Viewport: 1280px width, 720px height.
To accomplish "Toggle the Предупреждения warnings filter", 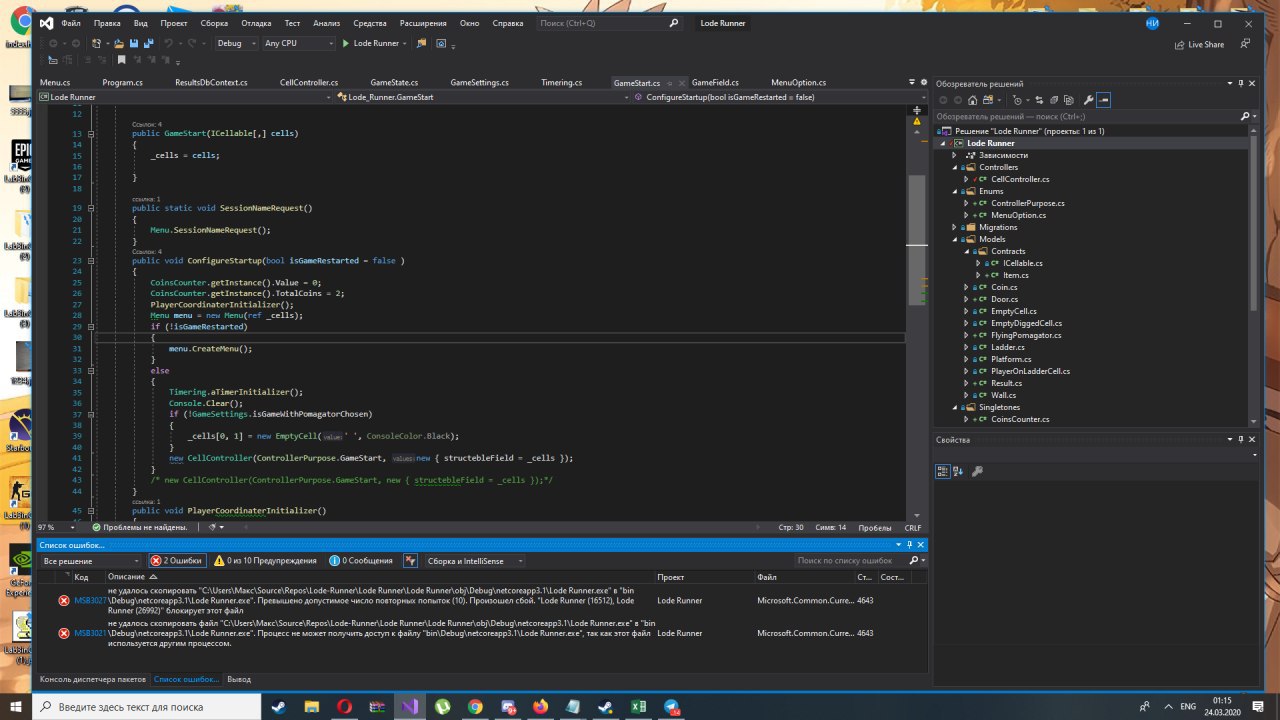I will (264, 561).
